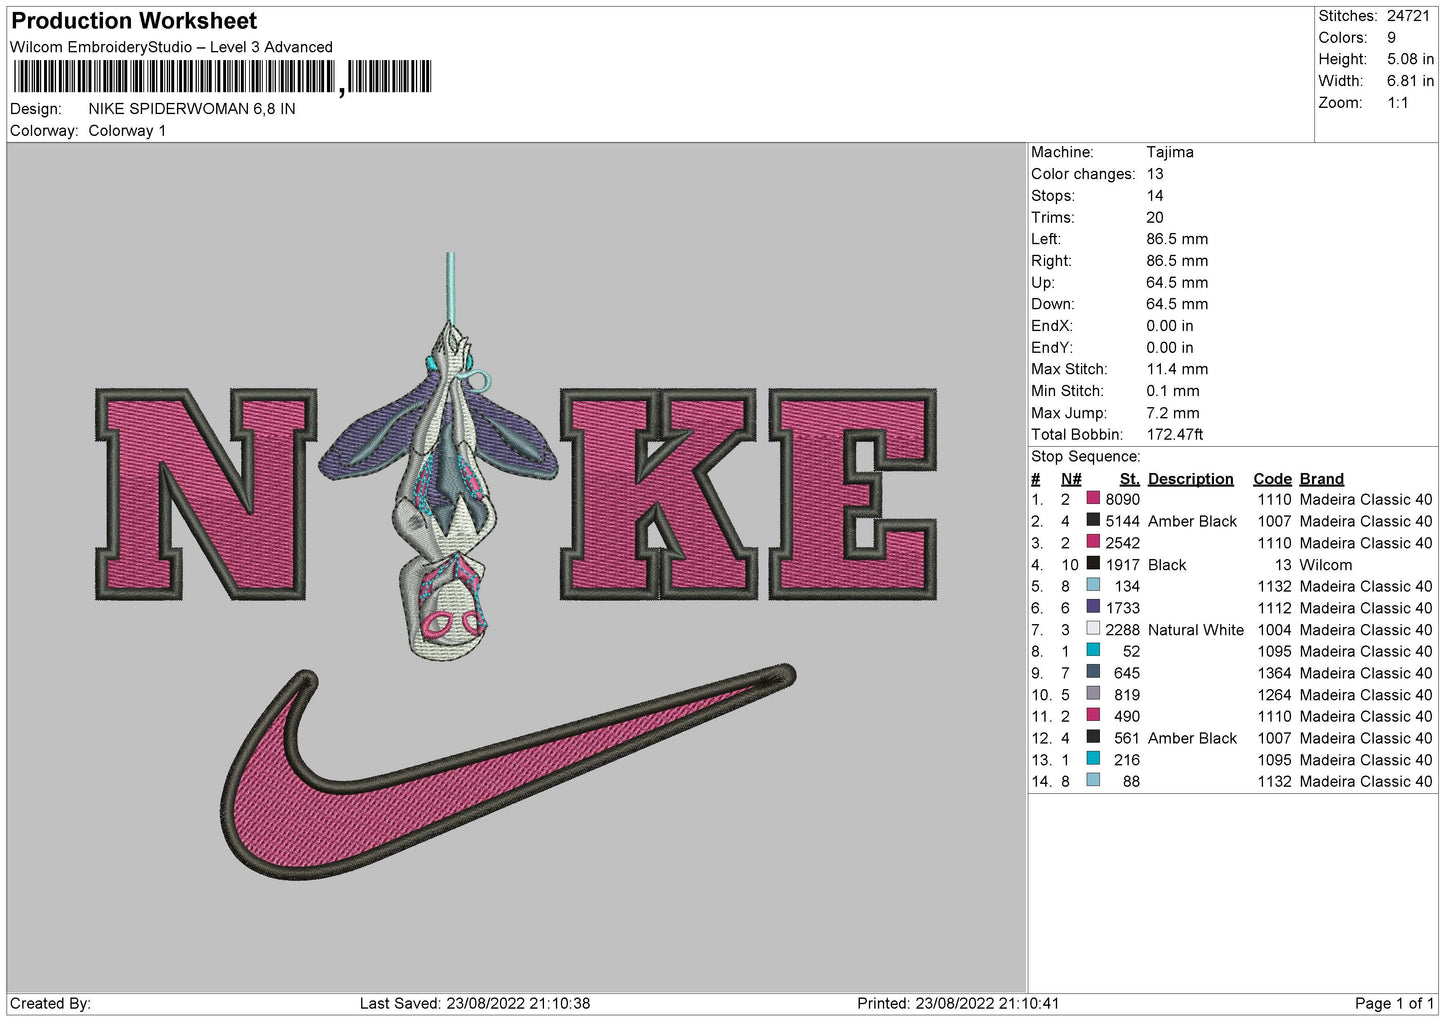The height and width of the screenshot is (1021, 1445).
Task: Choose the slate blue swatch in row 9
Action: click(1093, 673)
